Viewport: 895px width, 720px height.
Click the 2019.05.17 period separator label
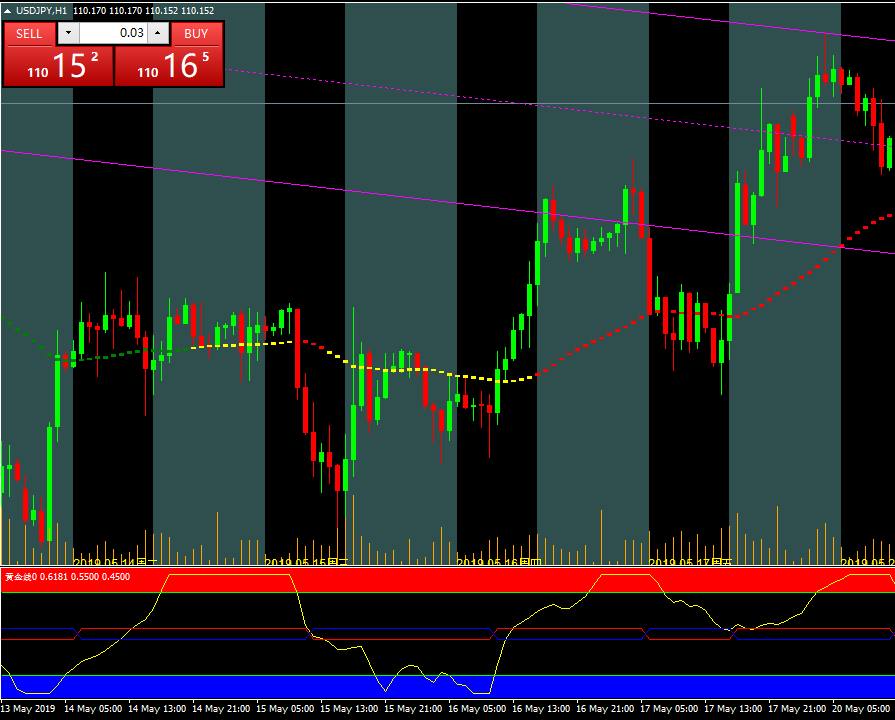pyautogui.click(x=690, y=563)
